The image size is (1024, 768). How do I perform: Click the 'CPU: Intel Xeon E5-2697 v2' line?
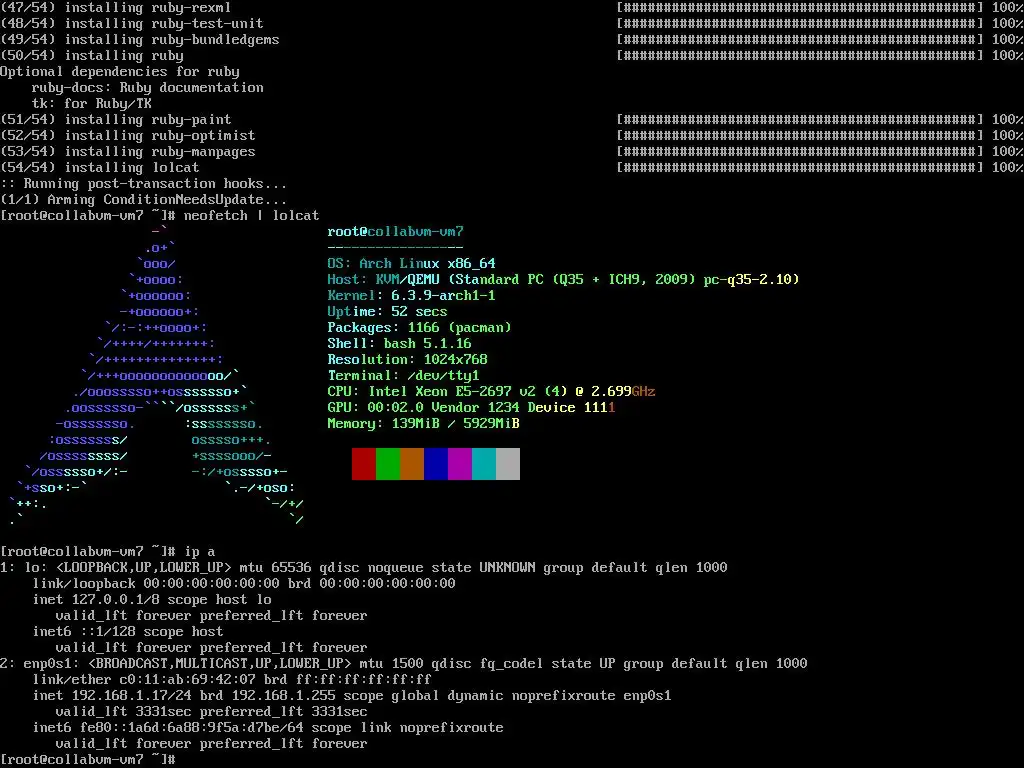[491, 391]
